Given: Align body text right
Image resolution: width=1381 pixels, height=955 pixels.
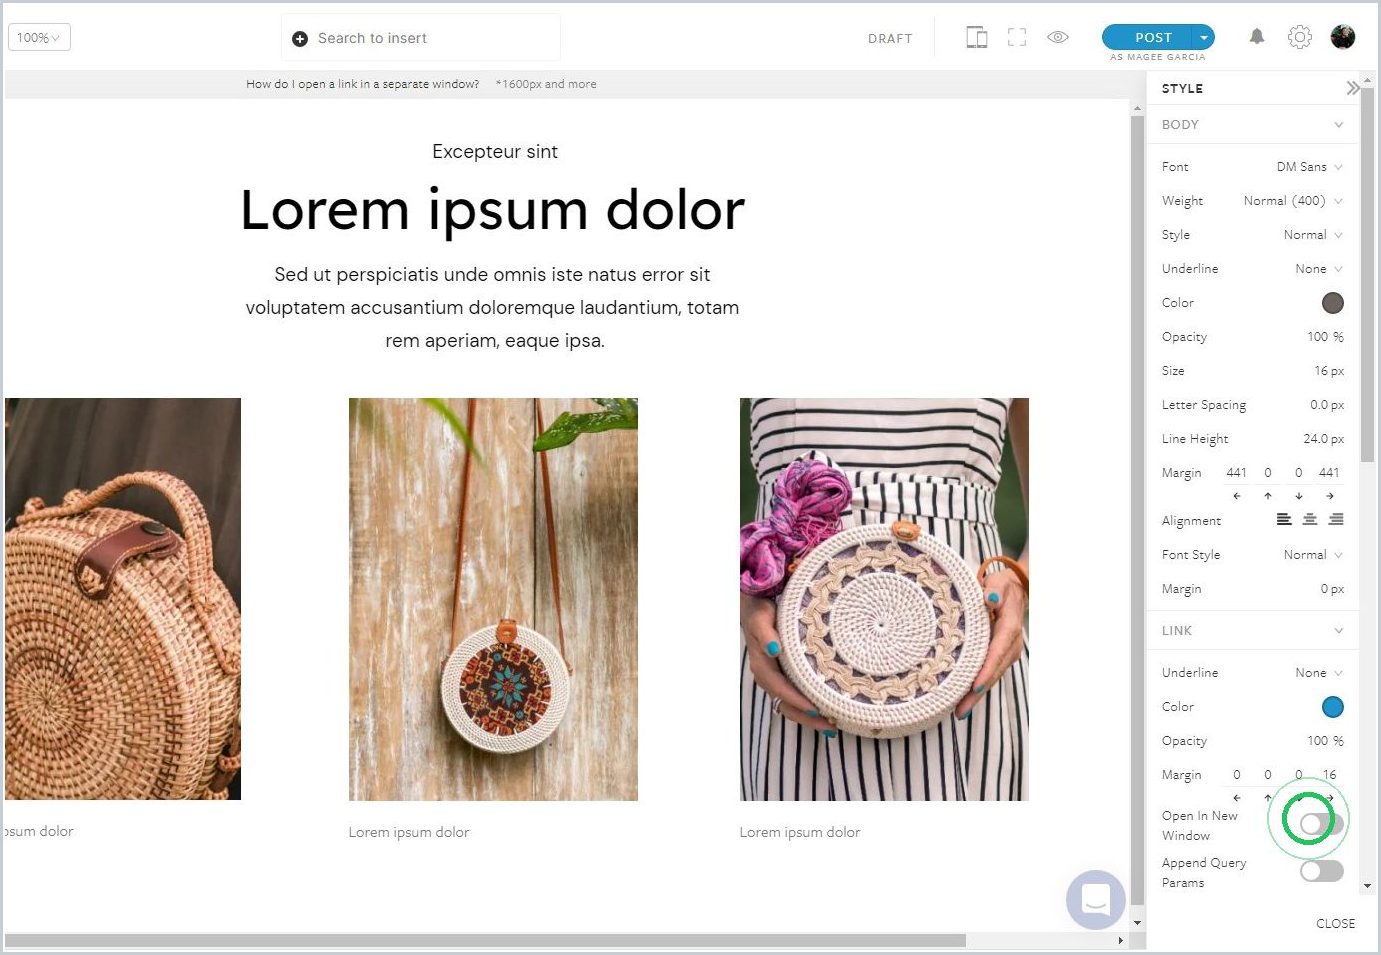Looking at the screenshot, I should pos(1336,519).
